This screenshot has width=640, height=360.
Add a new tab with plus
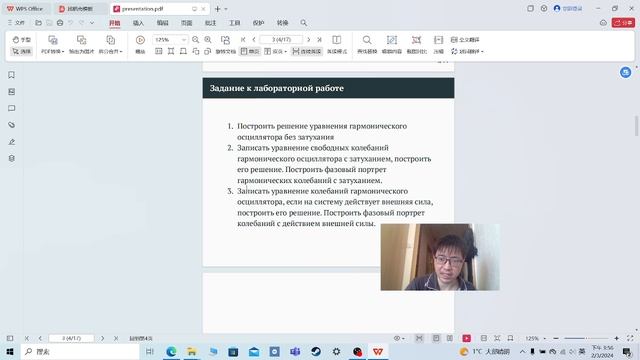click(218, 9)
